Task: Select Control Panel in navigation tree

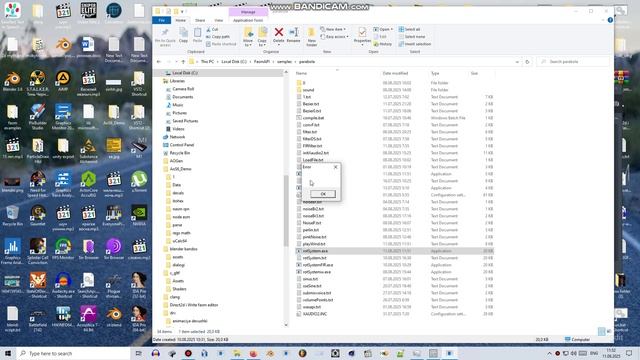Action: (x=182, y=145)
